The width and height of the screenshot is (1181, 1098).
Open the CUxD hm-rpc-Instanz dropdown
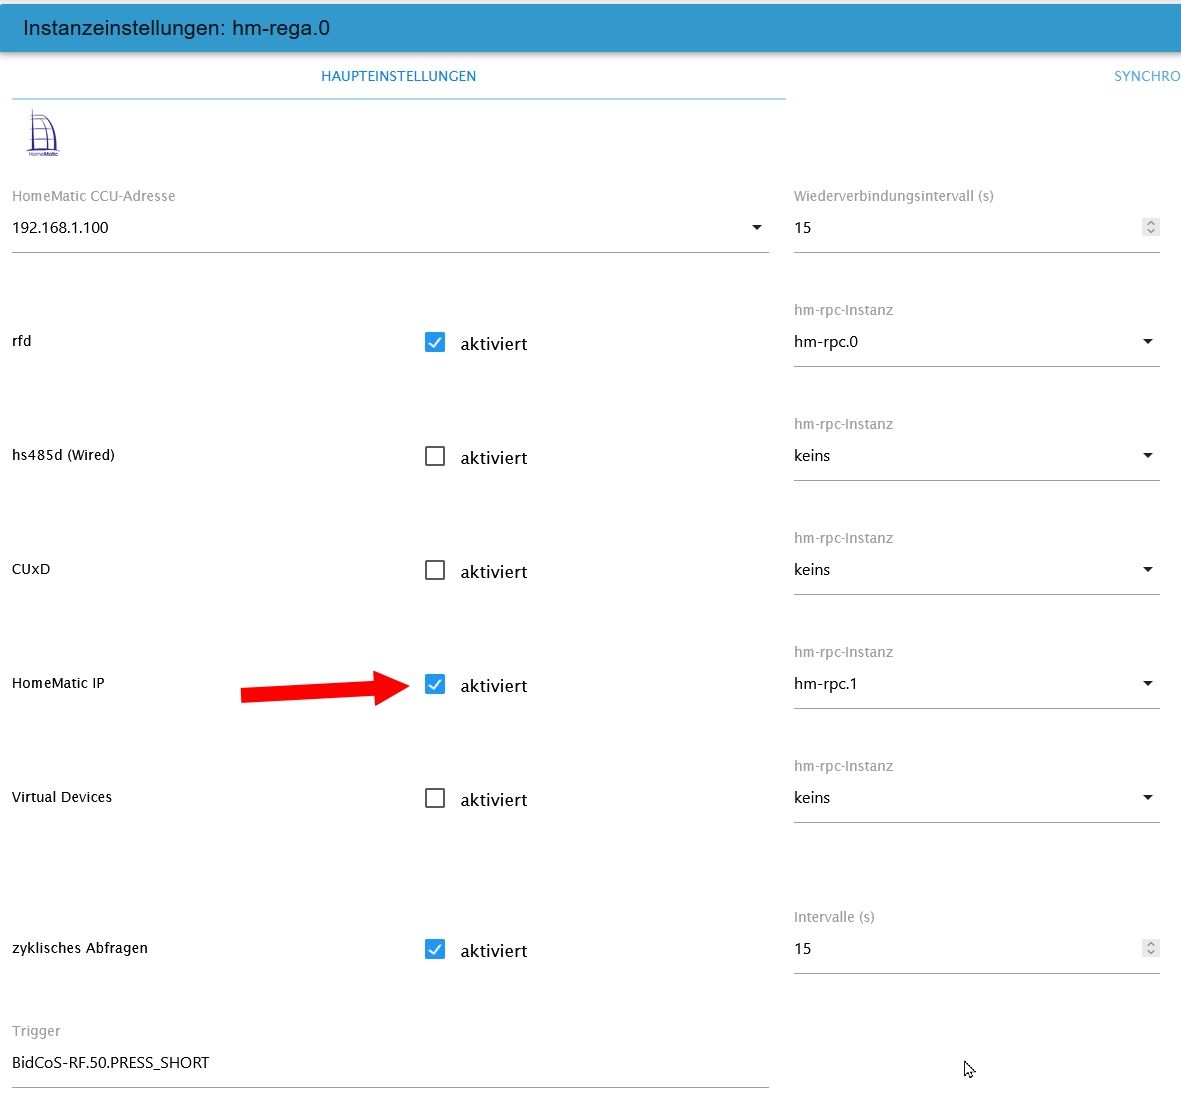(976, 570)
